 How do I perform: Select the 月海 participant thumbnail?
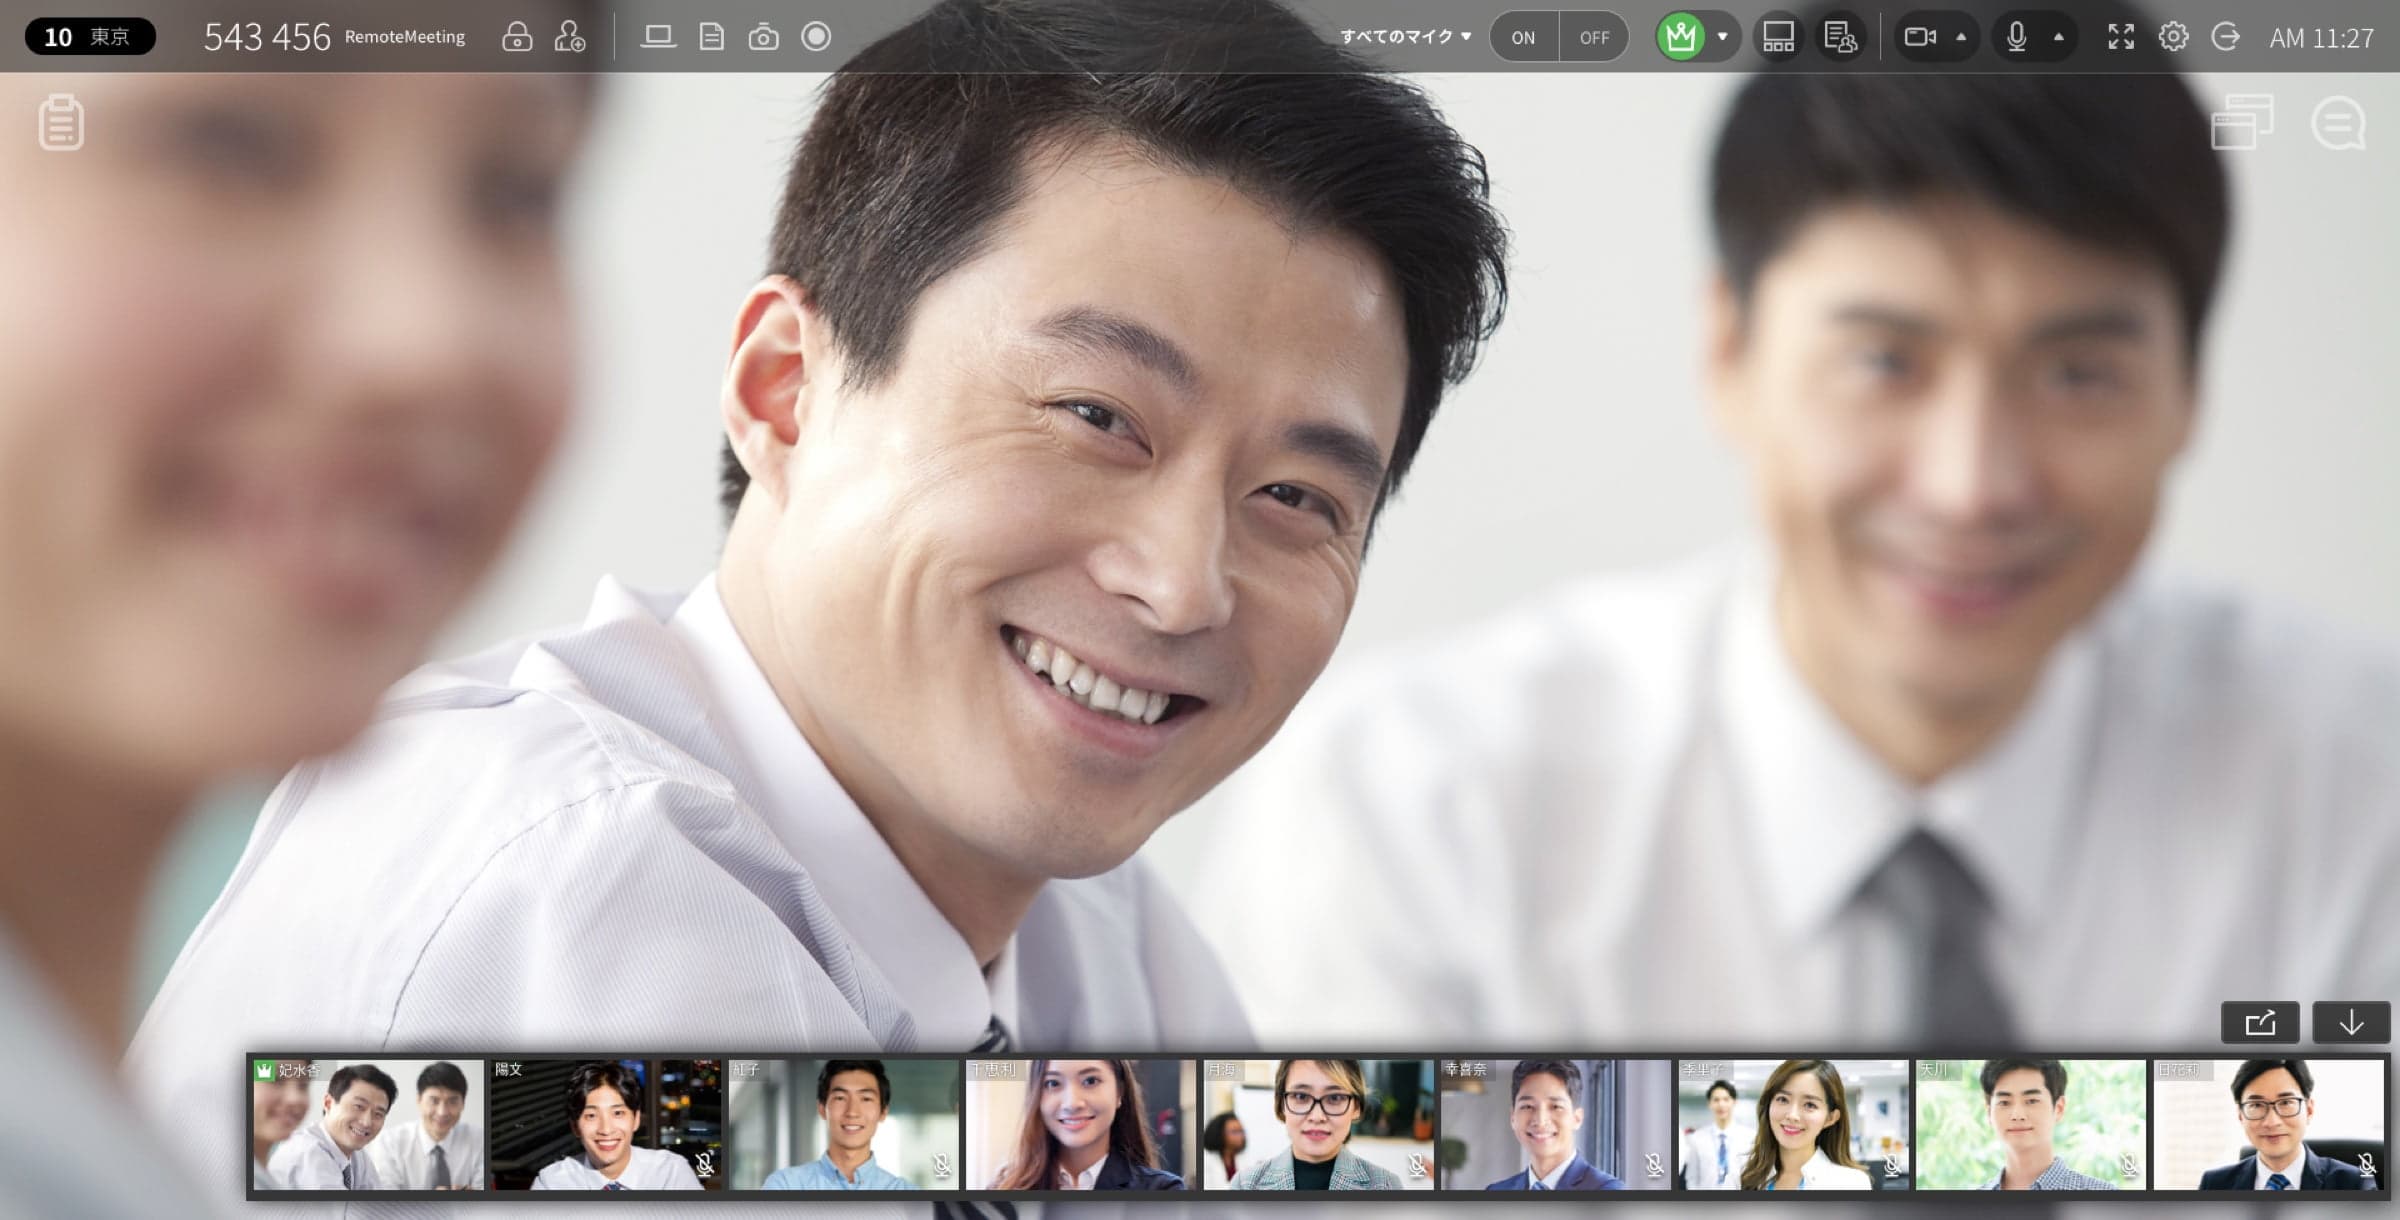(x=1318, y=1125)
